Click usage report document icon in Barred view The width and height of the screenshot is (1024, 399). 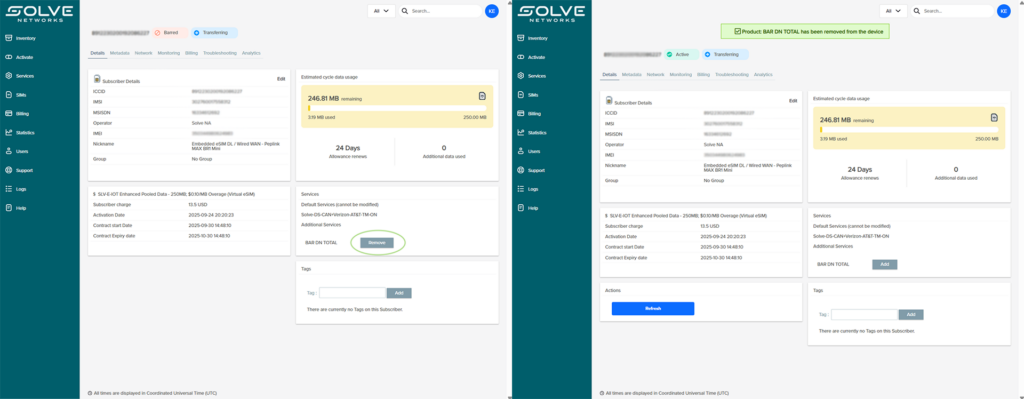(x=482, y=96)
